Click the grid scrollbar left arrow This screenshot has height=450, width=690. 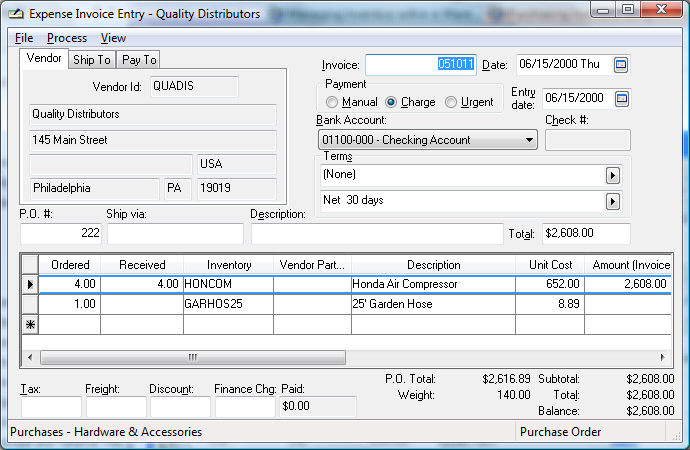[x=30, y=357]
